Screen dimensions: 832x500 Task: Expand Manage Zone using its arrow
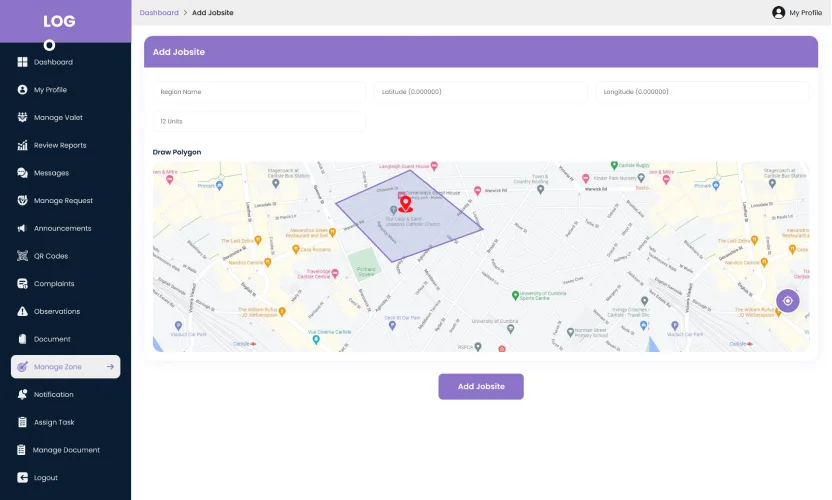(x=110, y=367)
